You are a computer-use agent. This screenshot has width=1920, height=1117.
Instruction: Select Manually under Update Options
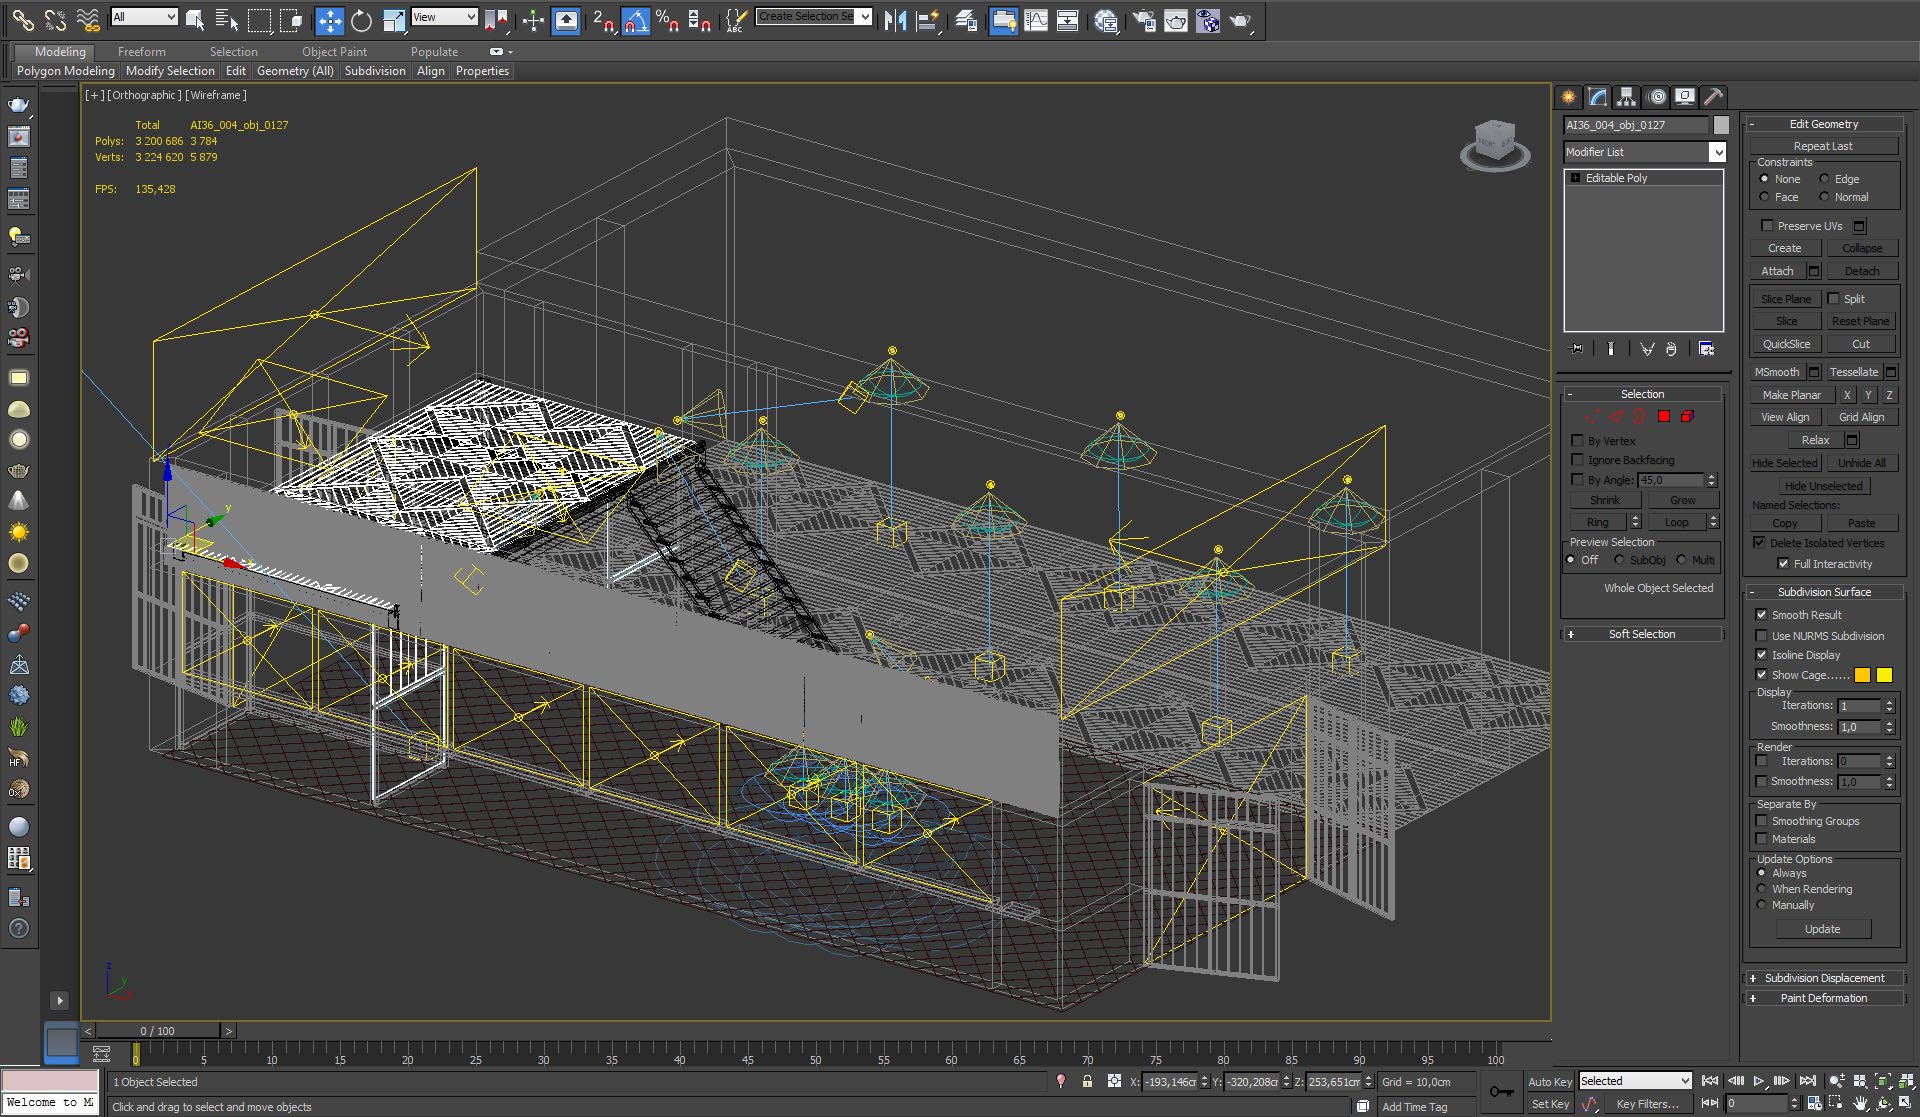click(x=1762, y=905)
